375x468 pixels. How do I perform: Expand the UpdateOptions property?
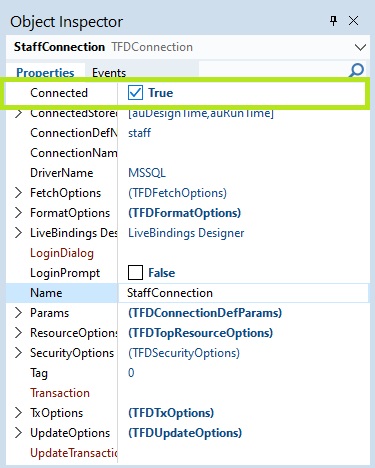point(19,433)
